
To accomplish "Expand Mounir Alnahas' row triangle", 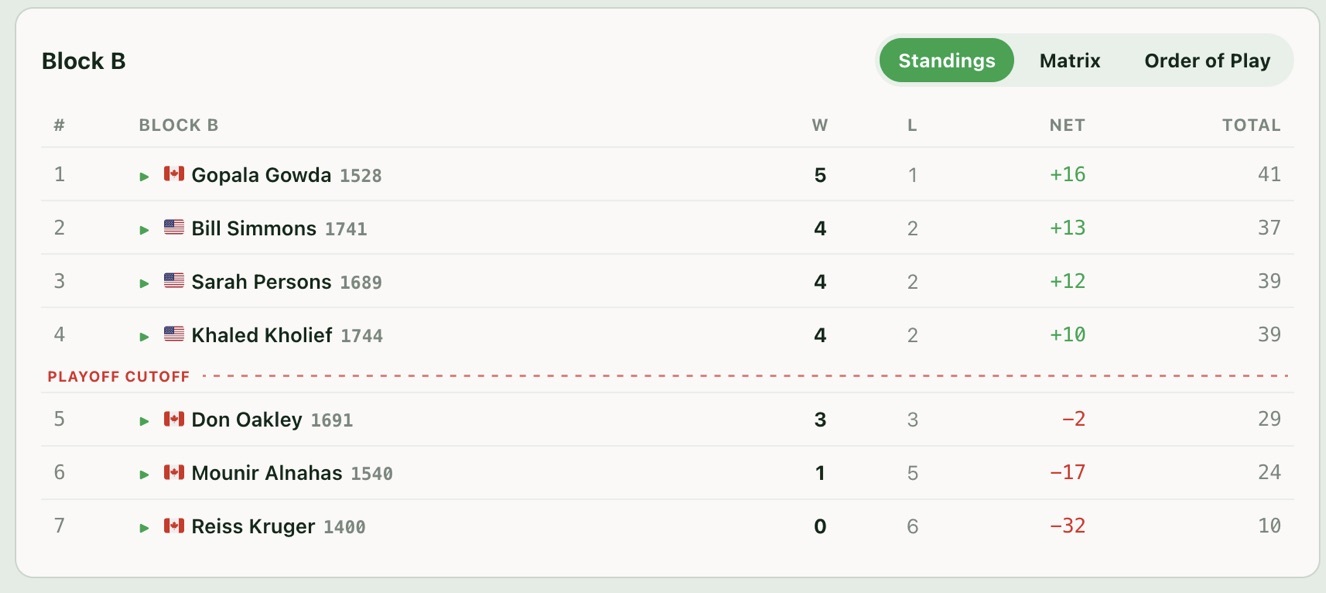I will point(144,474).
